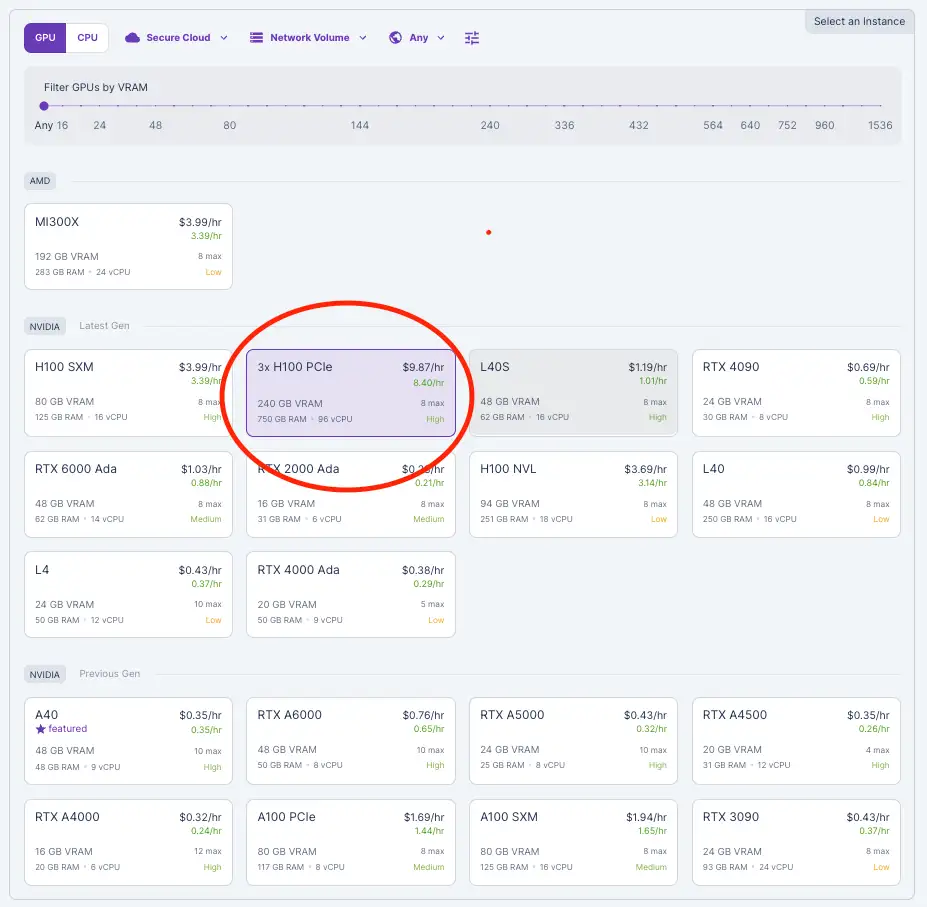
Task: Click the globe region icon
Action: click(396, 38)
